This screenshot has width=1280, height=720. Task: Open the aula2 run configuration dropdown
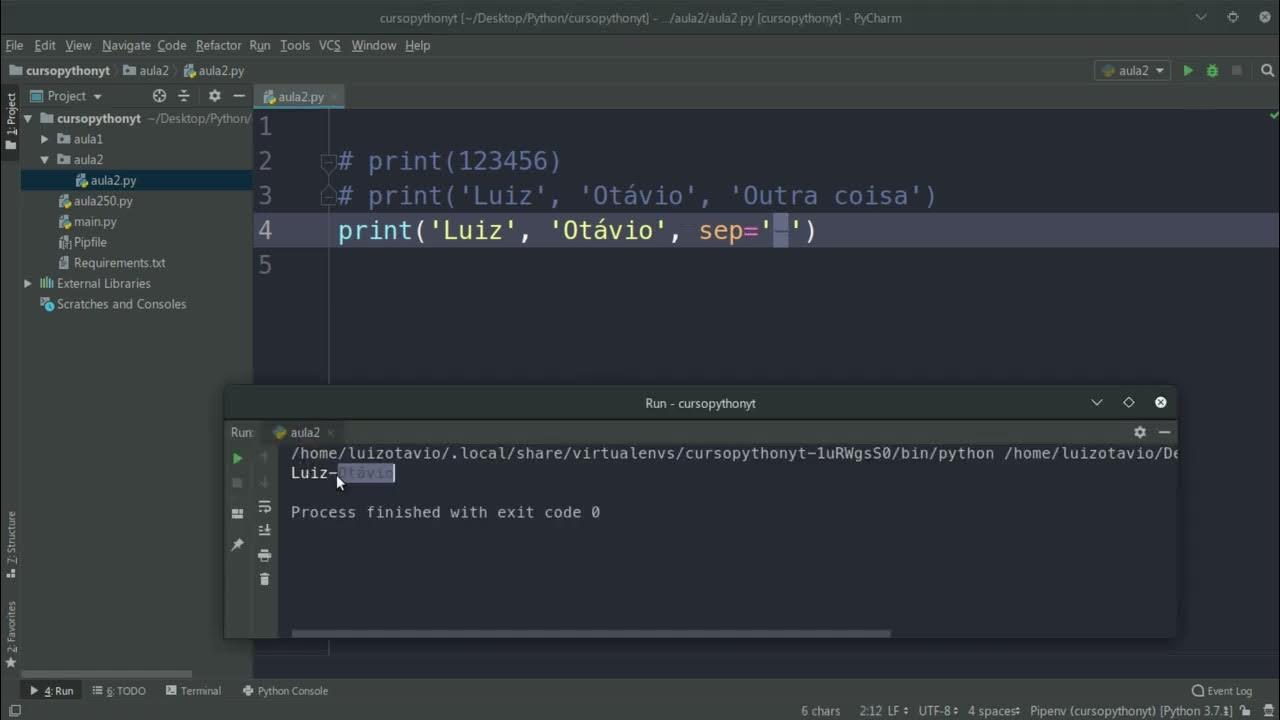click(1134, 71)
